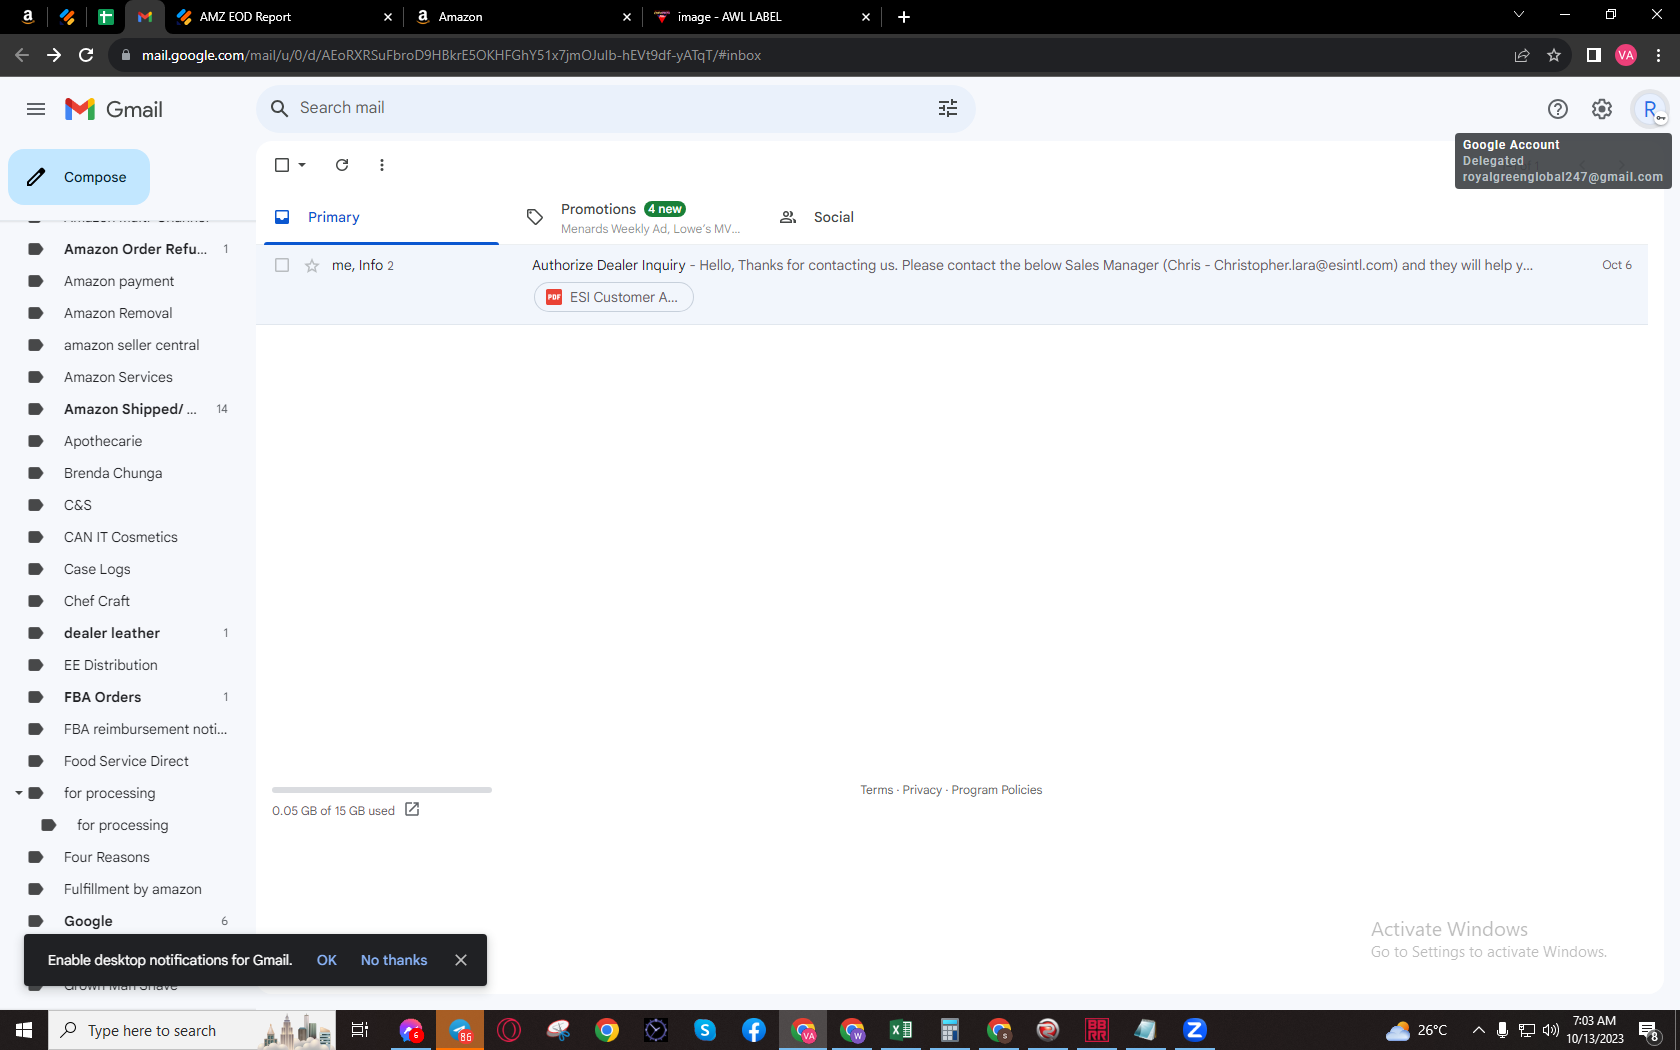Open the ESI Customer PDF attachment
This screenshot has height=1050, width=1680.
(614, 297)
